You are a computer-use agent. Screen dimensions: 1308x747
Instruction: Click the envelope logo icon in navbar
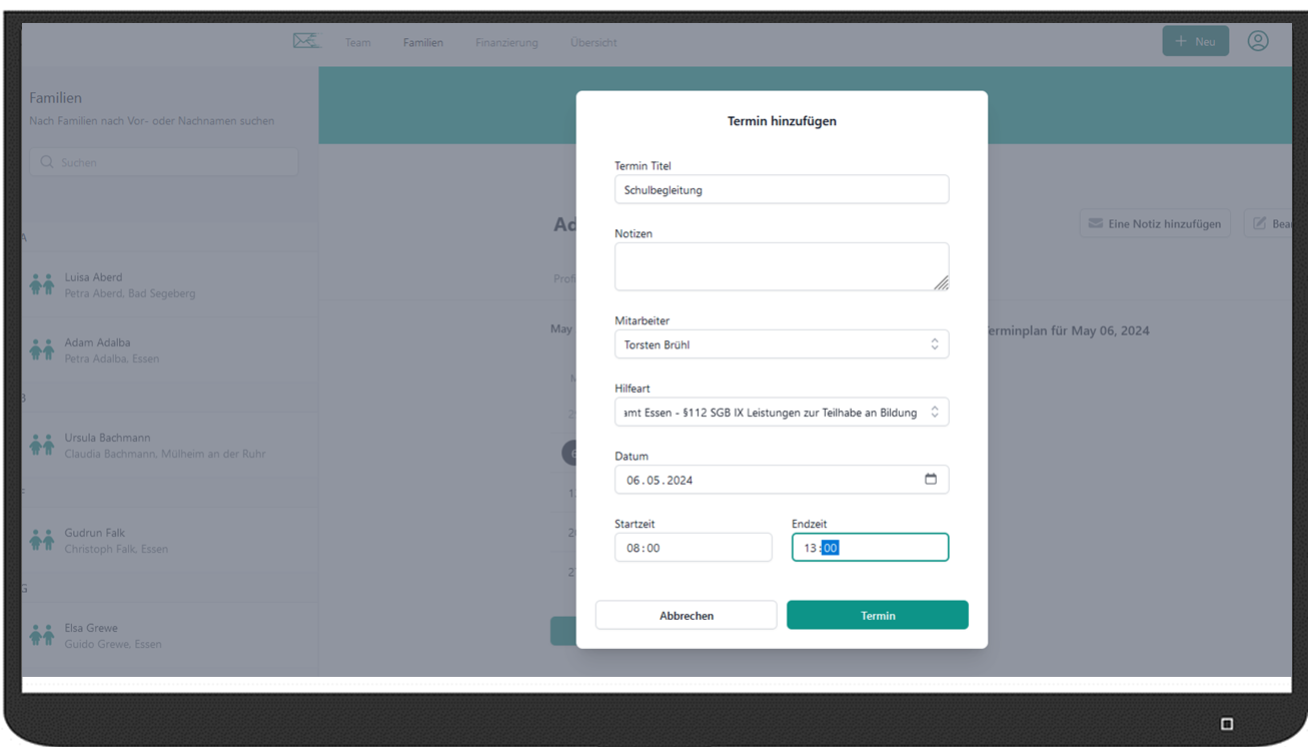(x=306, y=41)
